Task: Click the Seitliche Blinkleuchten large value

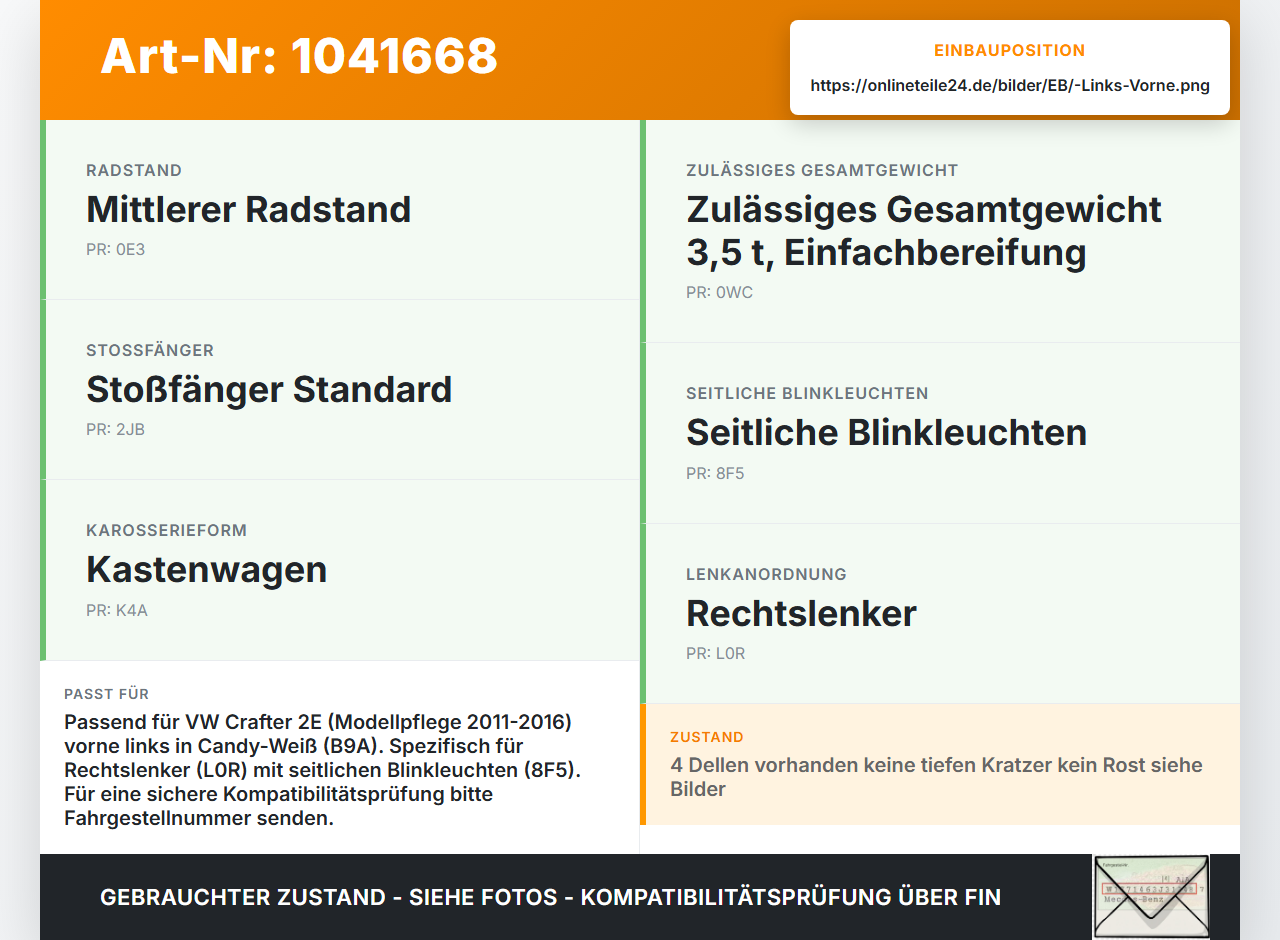Action: click(886, 432)
